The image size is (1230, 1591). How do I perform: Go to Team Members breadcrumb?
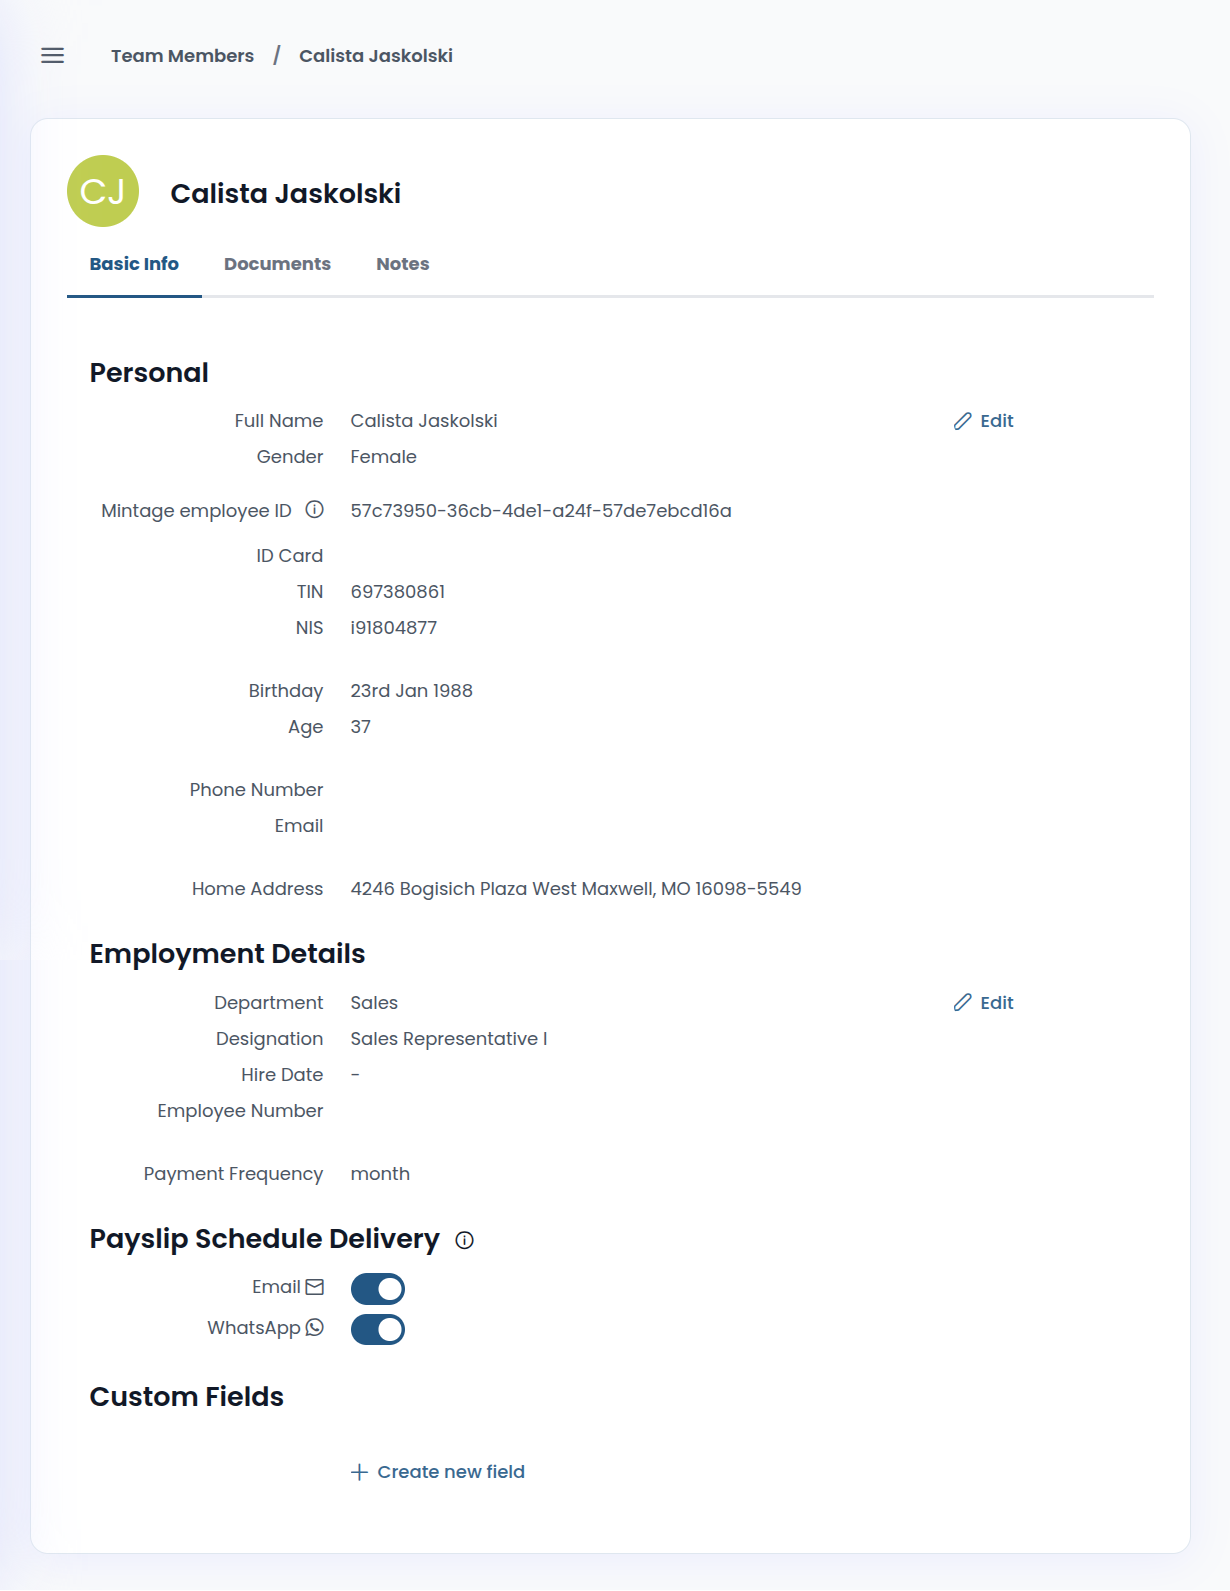pyautogui.click(x=182, y=56)
